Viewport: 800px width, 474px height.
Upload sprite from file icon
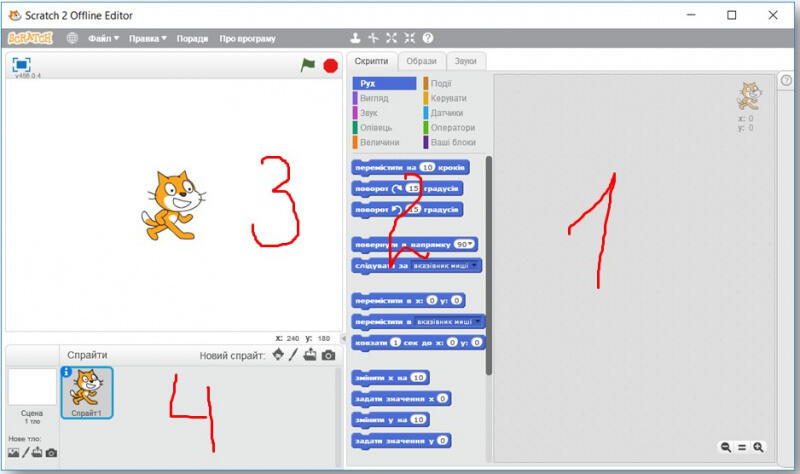310,355
